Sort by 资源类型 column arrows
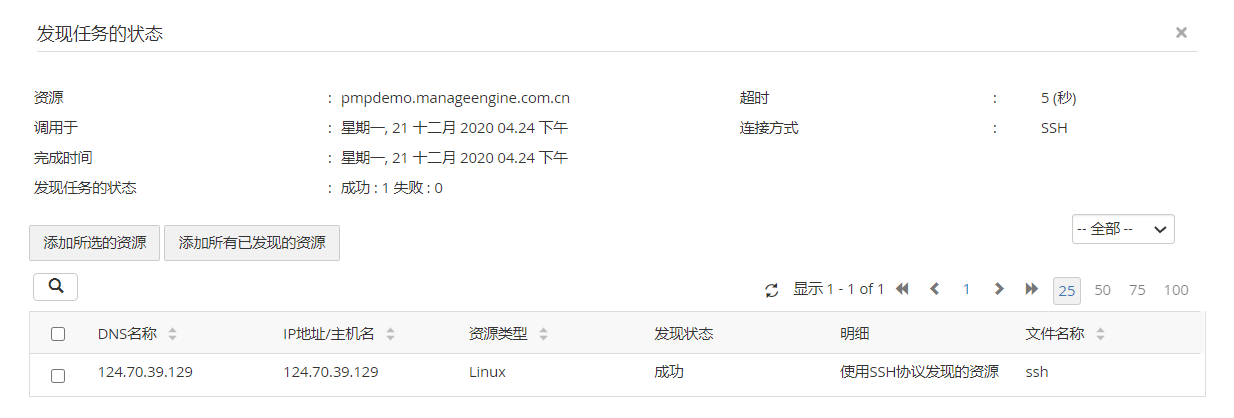1234x418 pixels. pyautogui.click(x=543, y=334)
